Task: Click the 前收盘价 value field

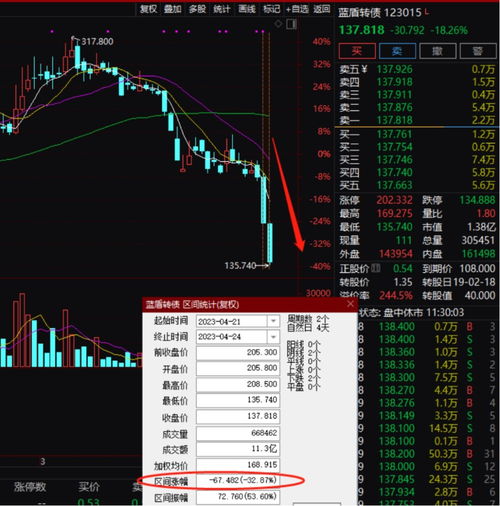Action: click(x=238, y=353)
